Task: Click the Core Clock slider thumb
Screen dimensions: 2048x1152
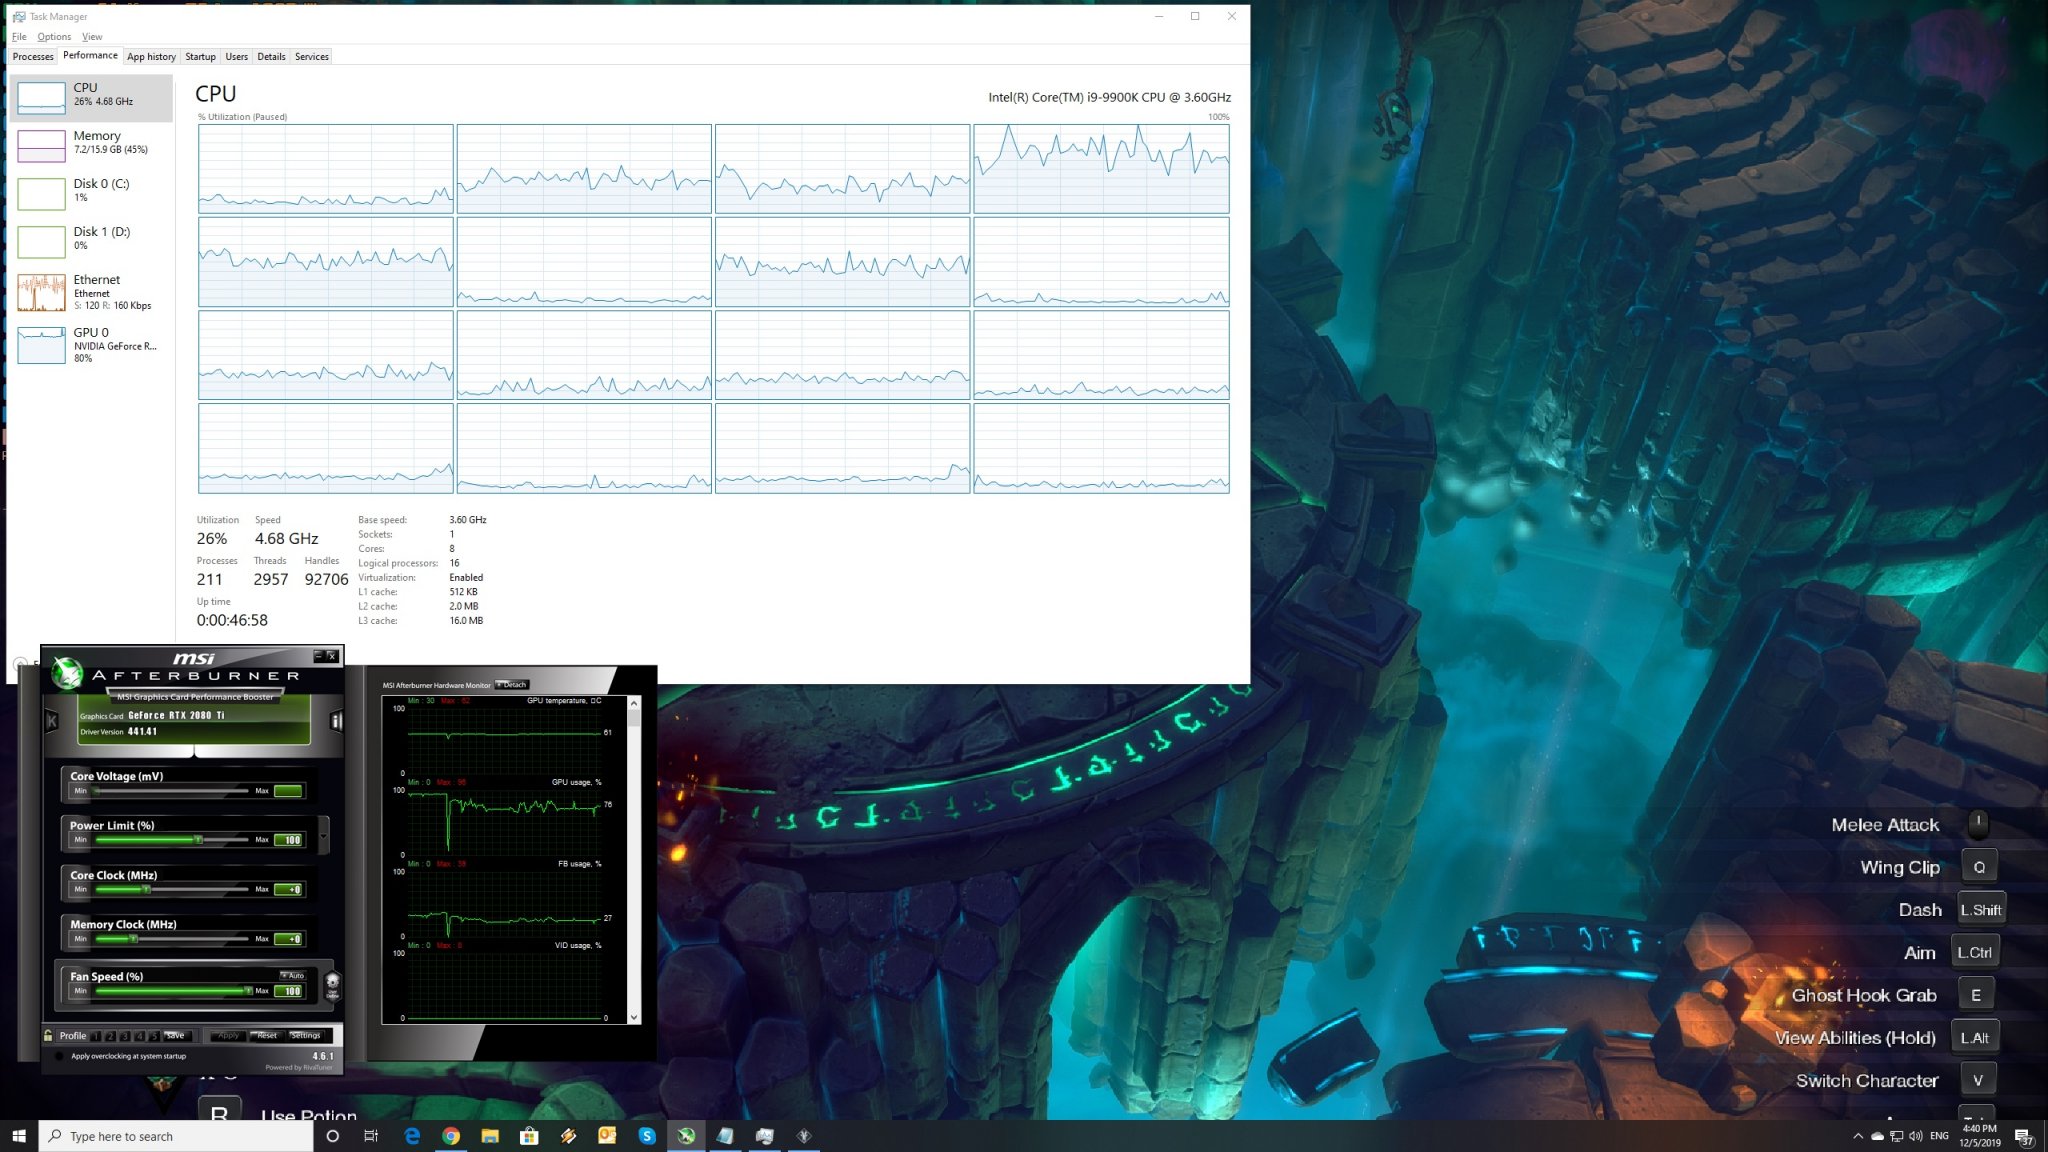Action: coord(146,889)
